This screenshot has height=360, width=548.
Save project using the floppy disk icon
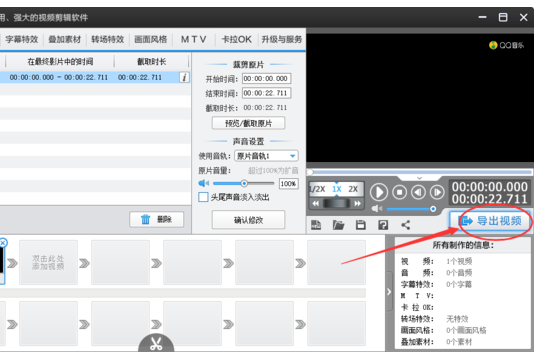coord(361,225)
